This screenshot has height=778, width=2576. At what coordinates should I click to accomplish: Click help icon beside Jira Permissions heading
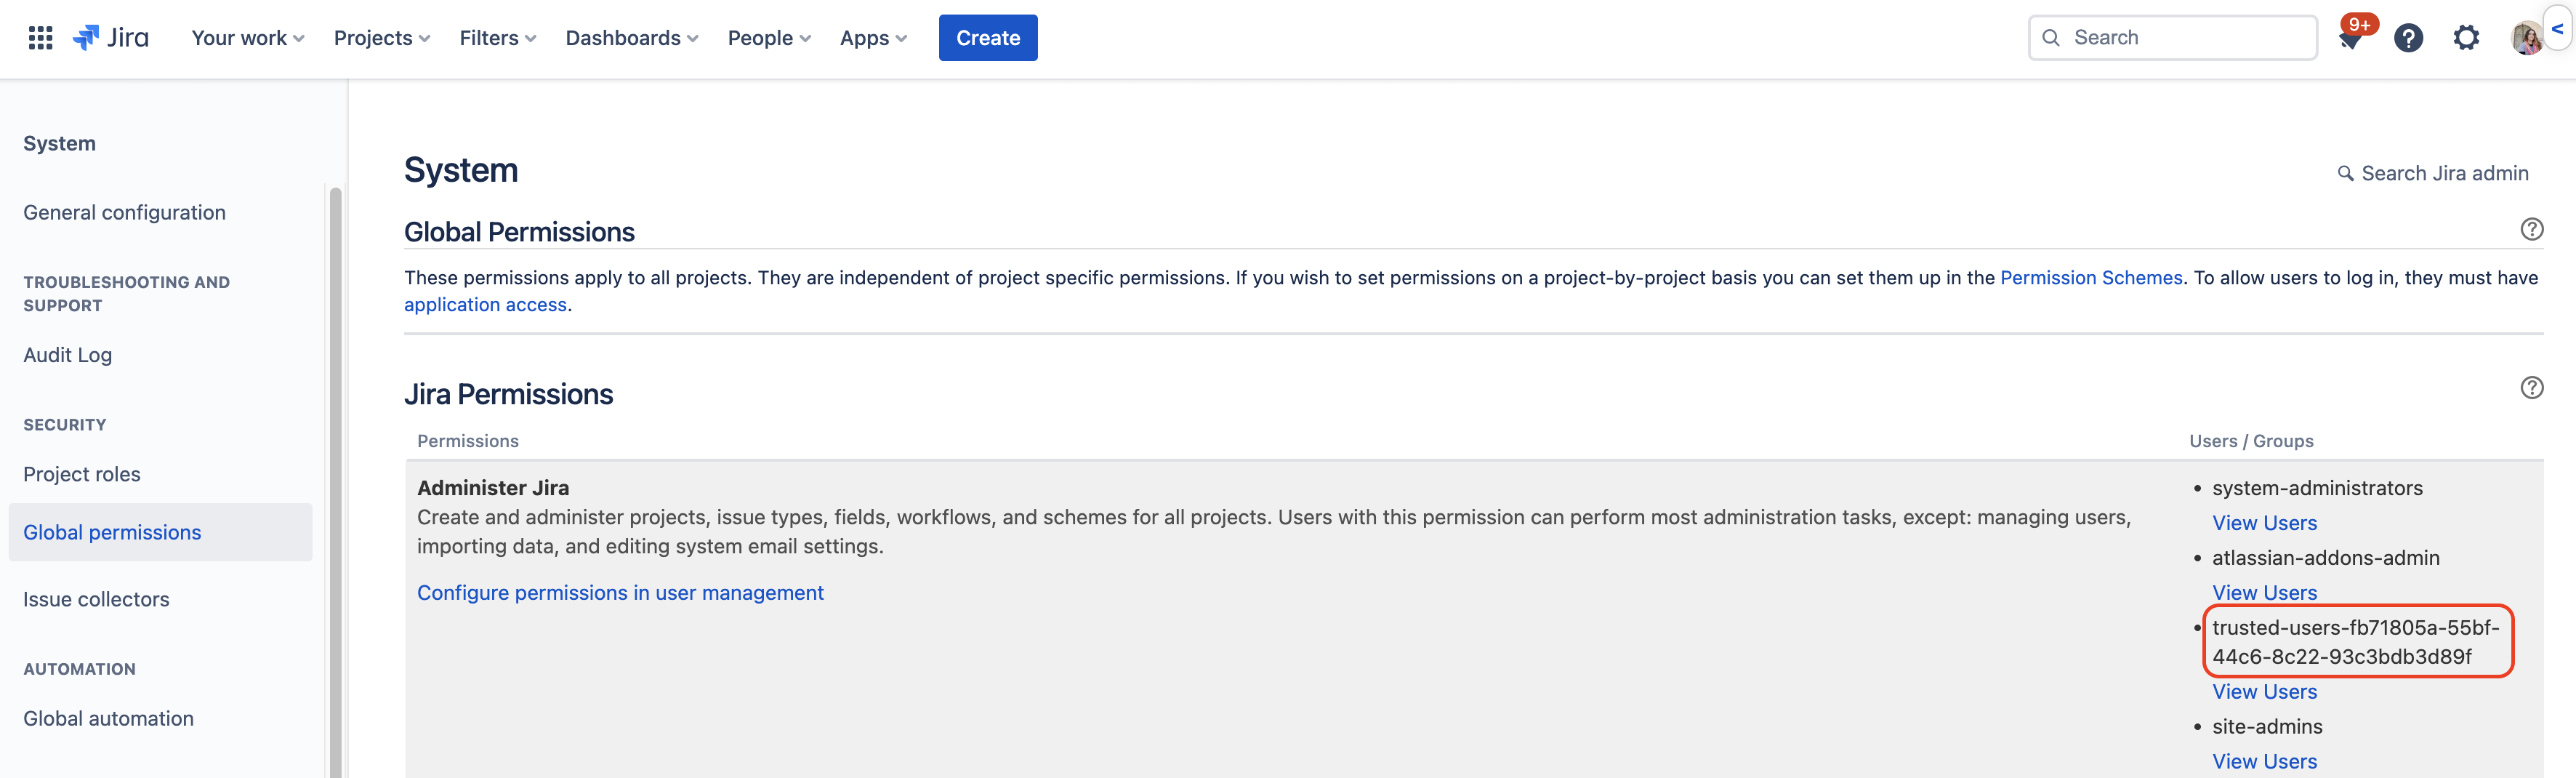click(x=2531, y=388)
